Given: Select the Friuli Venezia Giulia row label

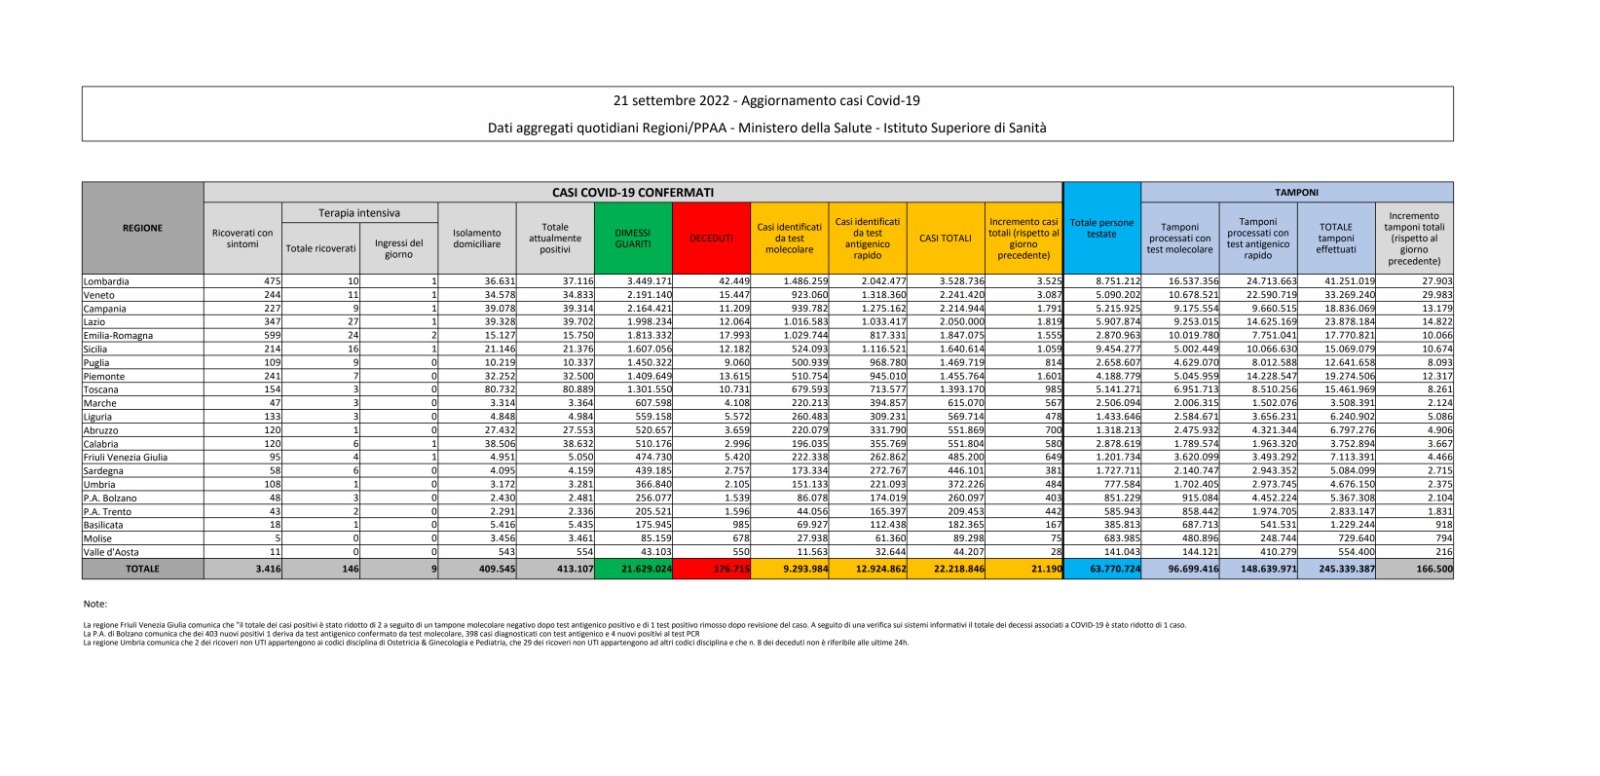Looking at the screenshot, I should (125, 457).
